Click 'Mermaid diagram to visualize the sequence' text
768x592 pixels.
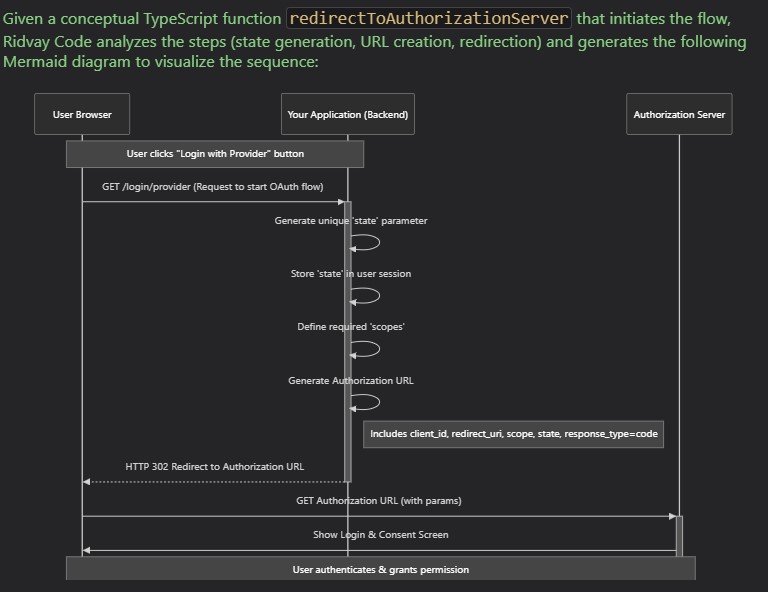pyautogui.click(x=161, y=62)
